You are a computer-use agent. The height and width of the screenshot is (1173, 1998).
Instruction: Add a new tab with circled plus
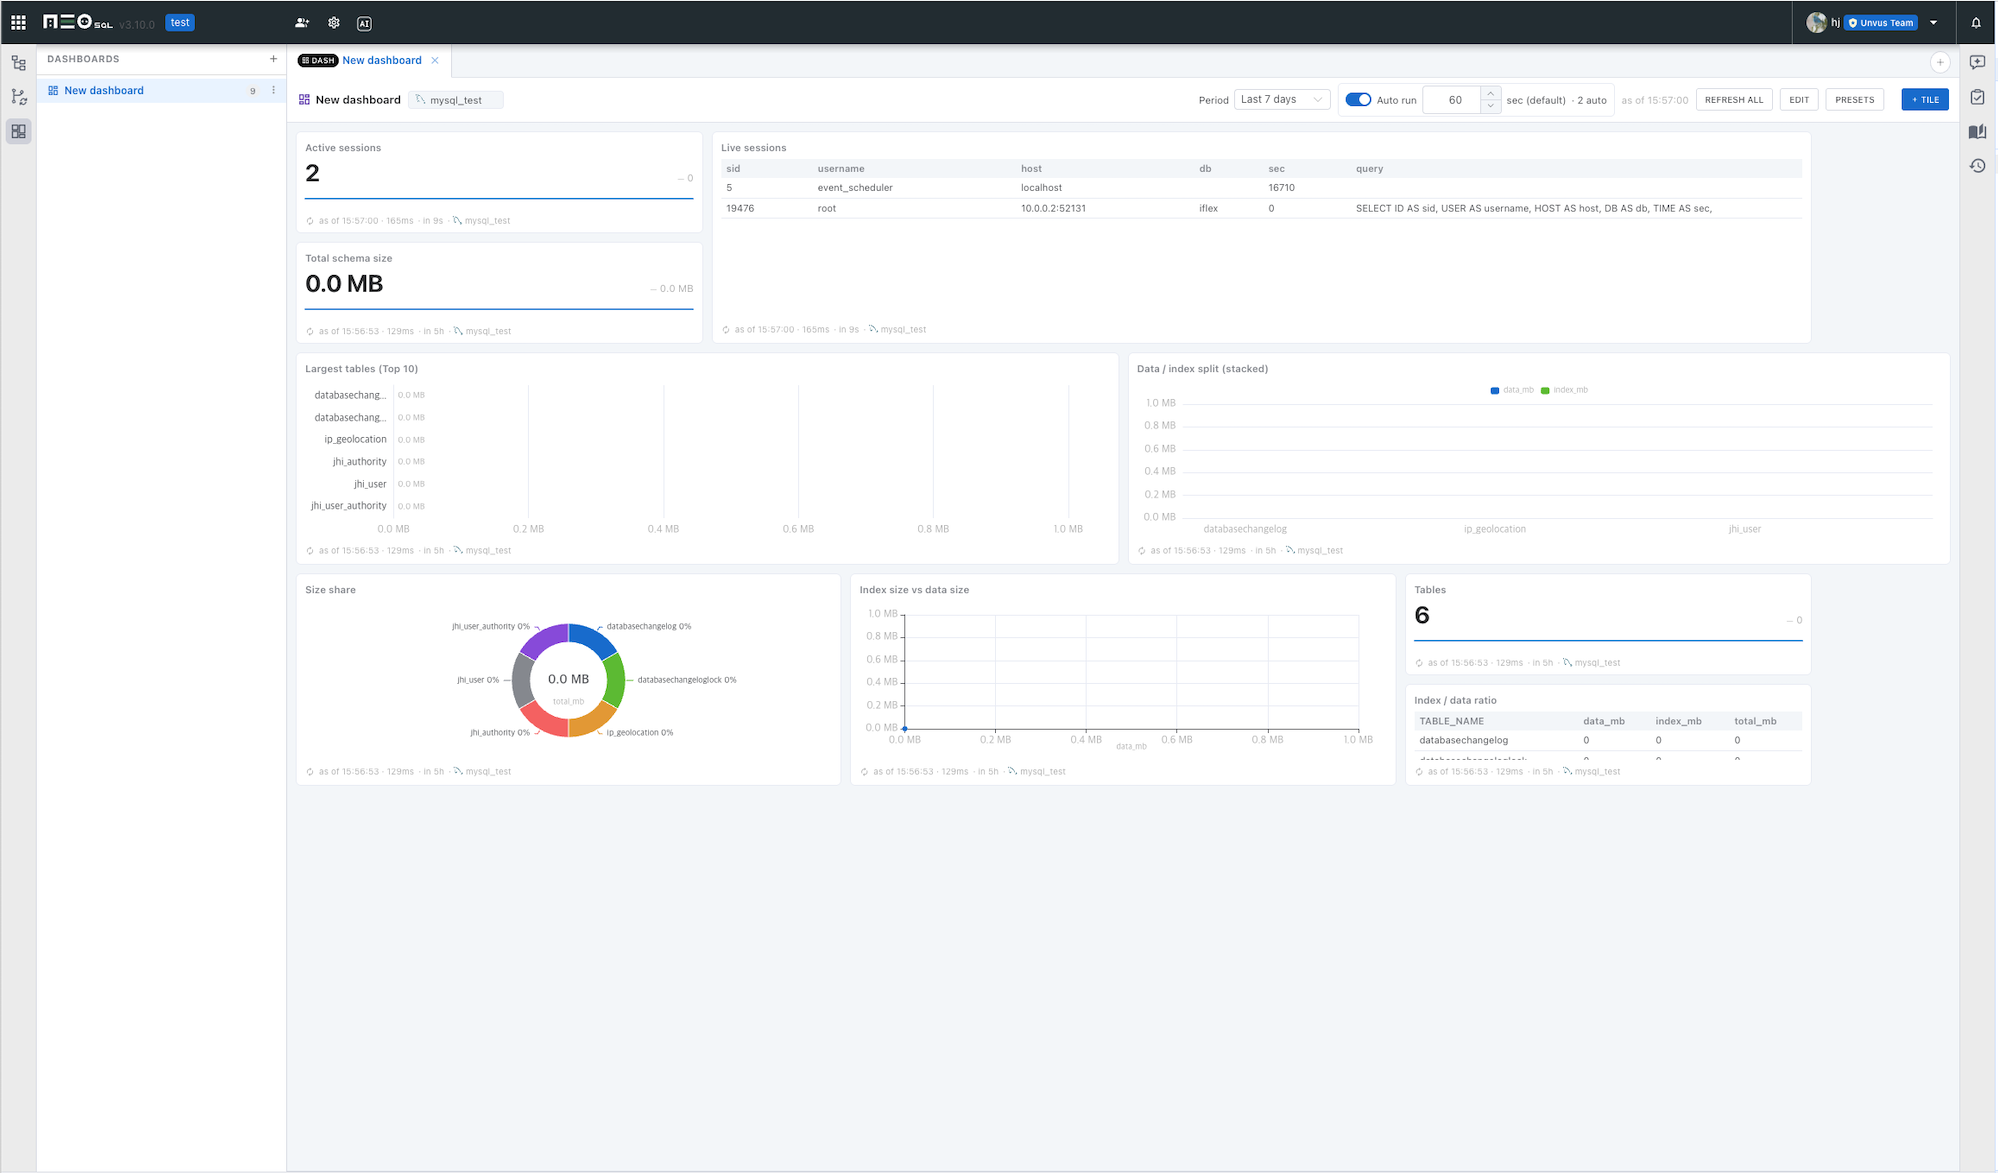tap(1940, 62)
